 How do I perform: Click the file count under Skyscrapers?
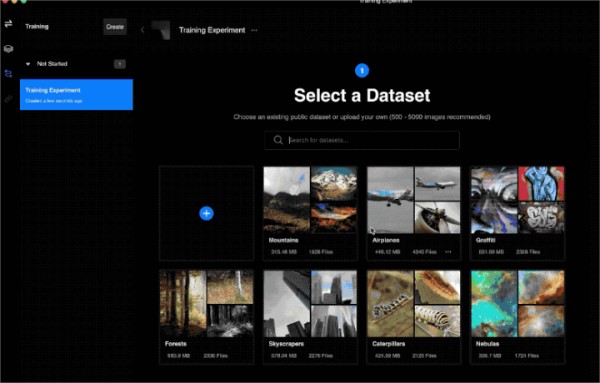(x=321, y=355)
